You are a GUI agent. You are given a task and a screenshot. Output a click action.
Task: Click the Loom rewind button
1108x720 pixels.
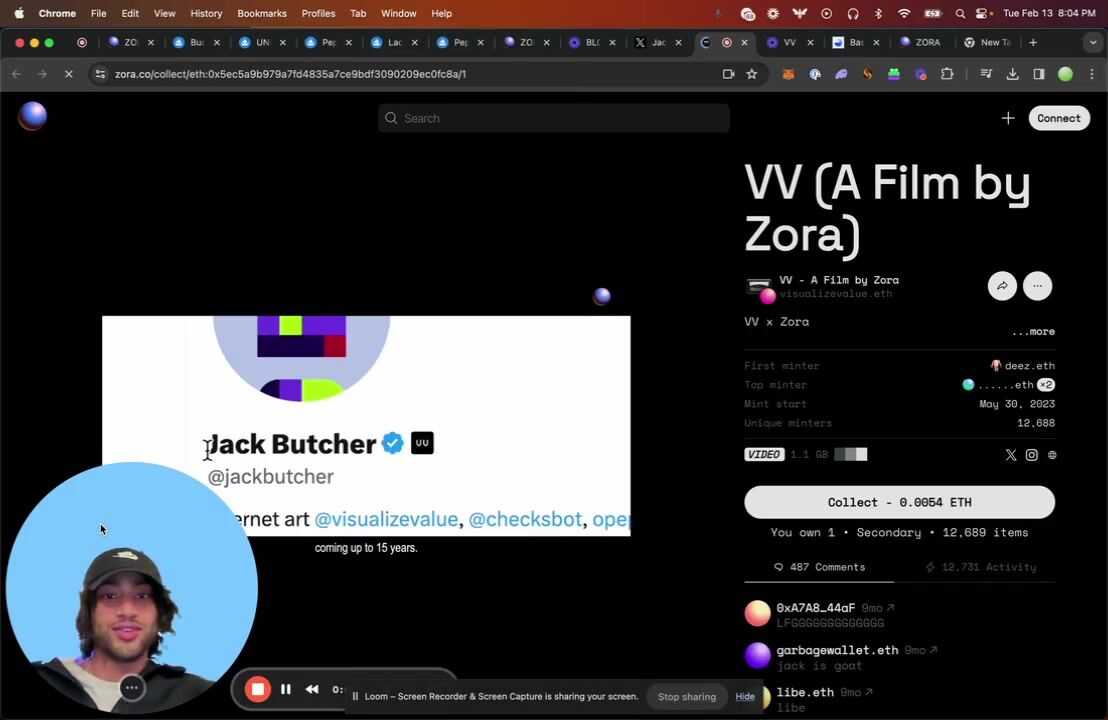pyautogui.click(x=312, y=689)
